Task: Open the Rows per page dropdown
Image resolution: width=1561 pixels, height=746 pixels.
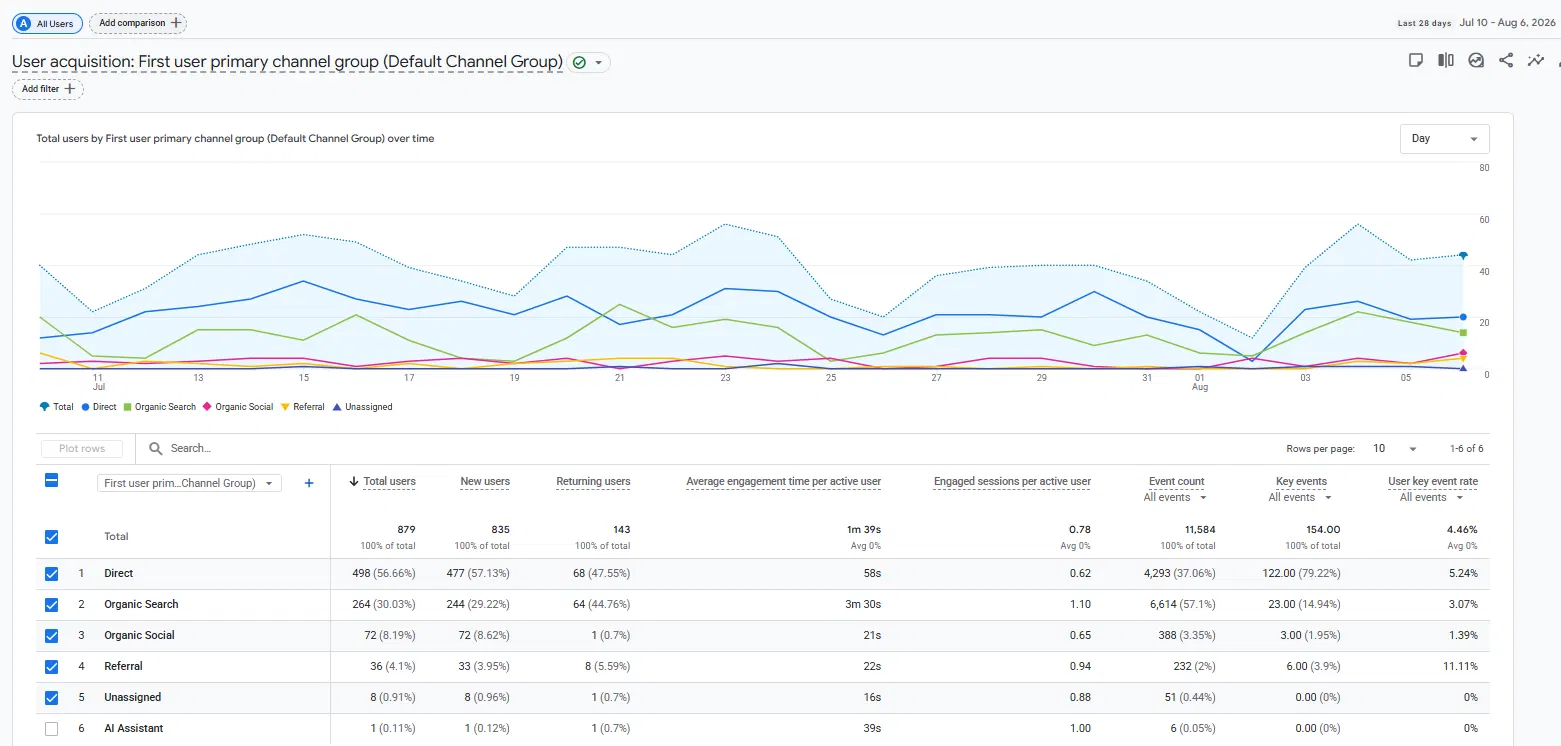Action: 1394,449
